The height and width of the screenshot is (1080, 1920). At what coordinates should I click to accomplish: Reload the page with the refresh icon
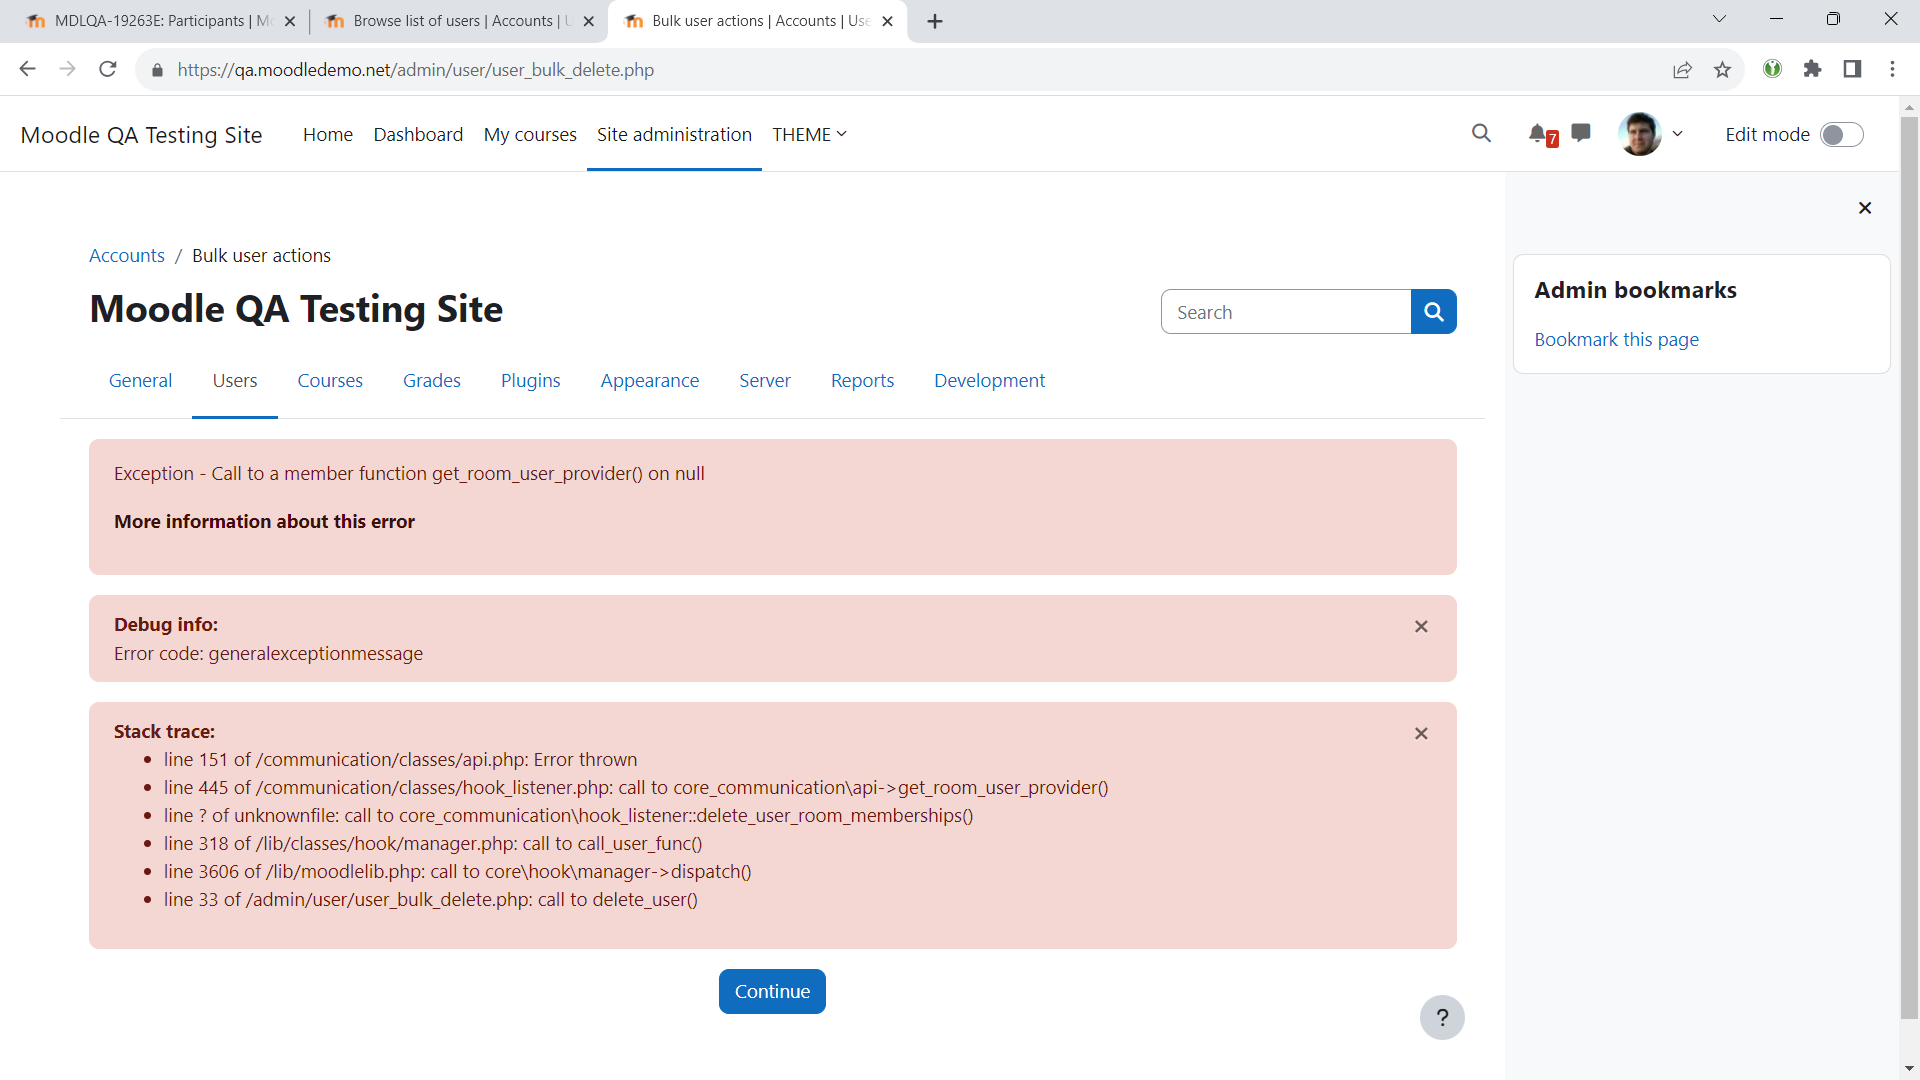pos(108,69)
